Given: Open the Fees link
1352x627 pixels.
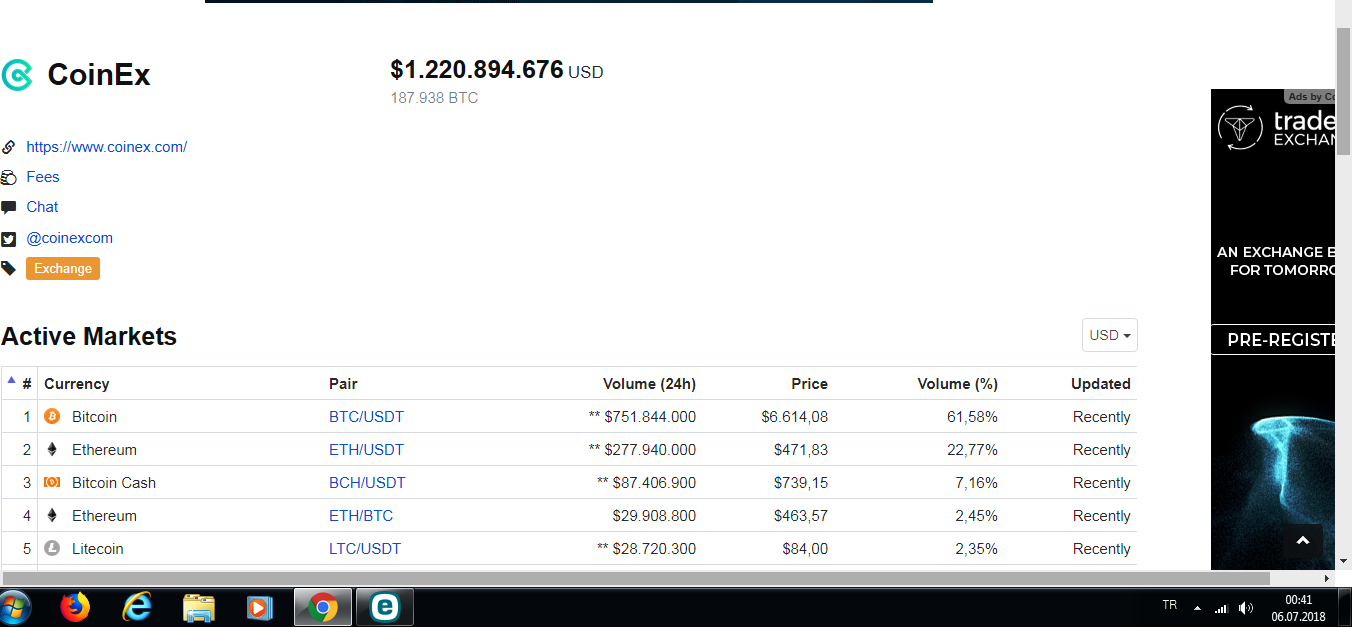Looking at the screenshot, I should 43,177.
